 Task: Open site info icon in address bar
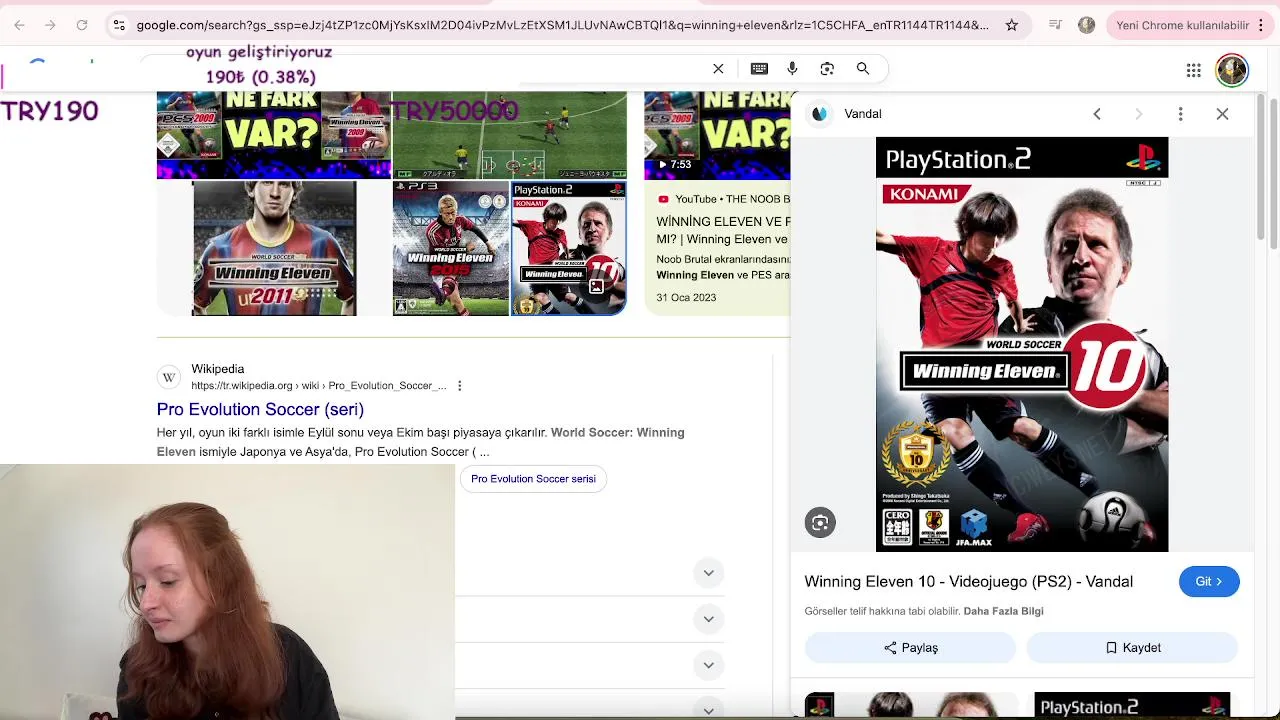[119, 25]
